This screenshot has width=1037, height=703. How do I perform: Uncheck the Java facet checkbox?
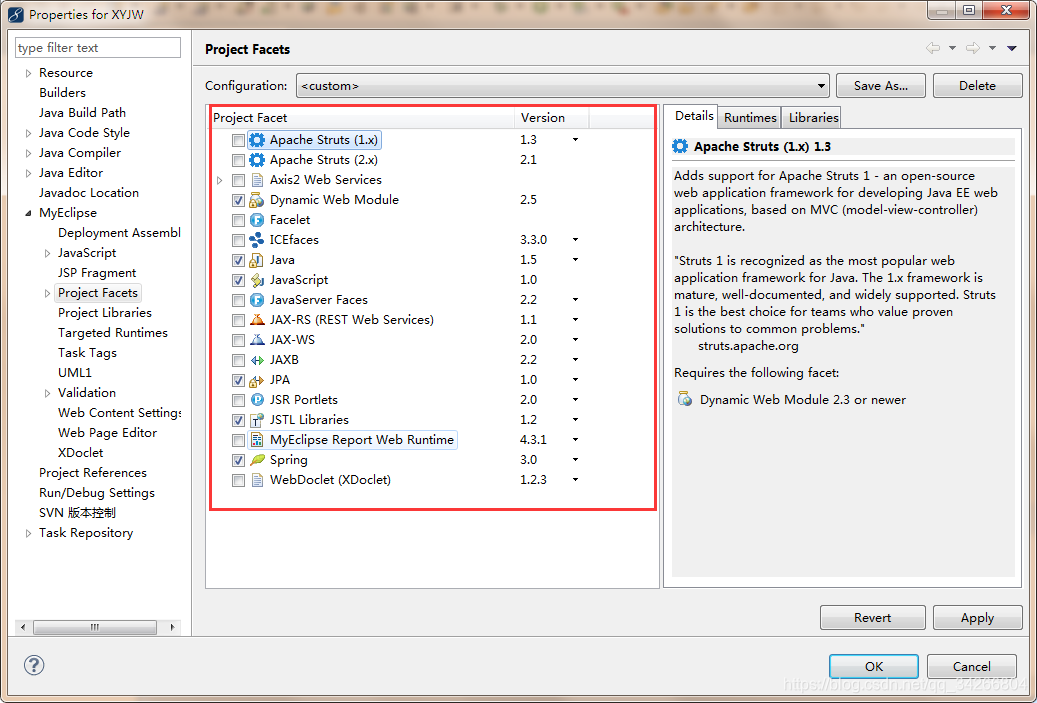click(238, 261)
